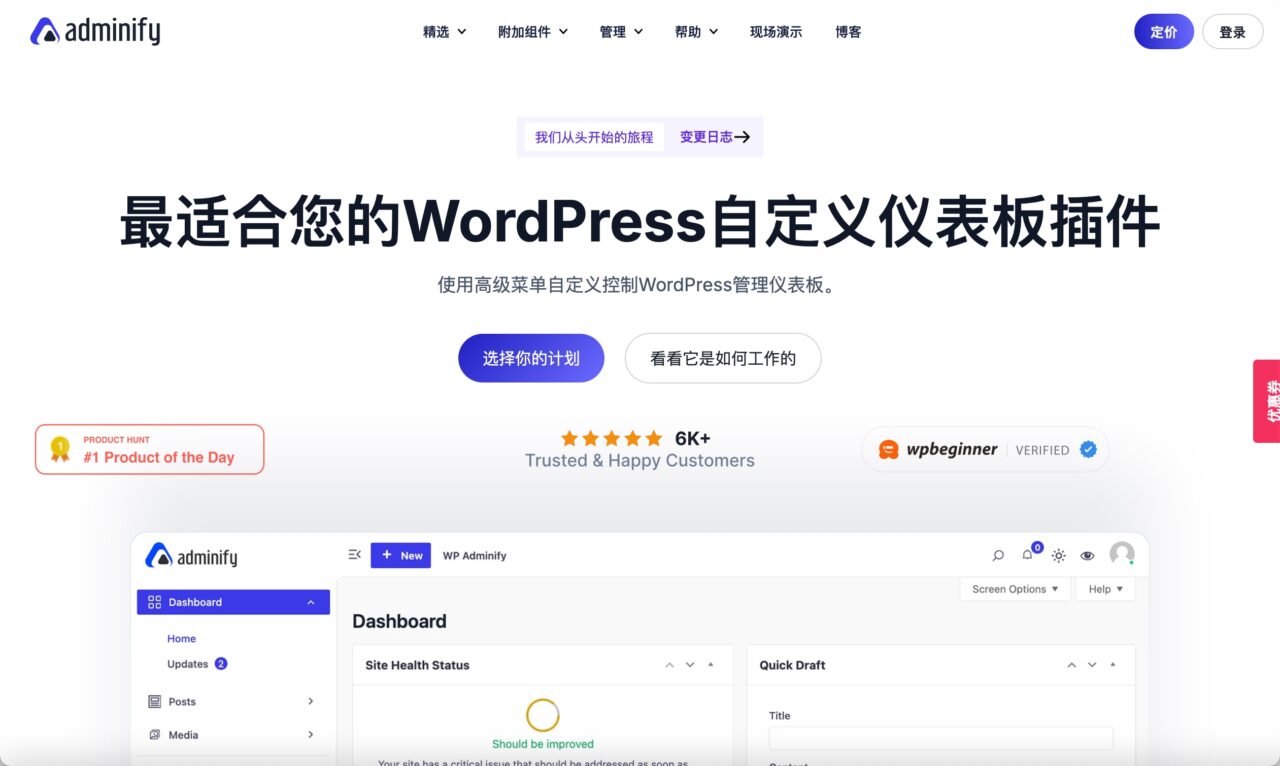Toggle Site Health Status panel collapse triangle
1280x766 pixels.
click(x=711, y=665)
